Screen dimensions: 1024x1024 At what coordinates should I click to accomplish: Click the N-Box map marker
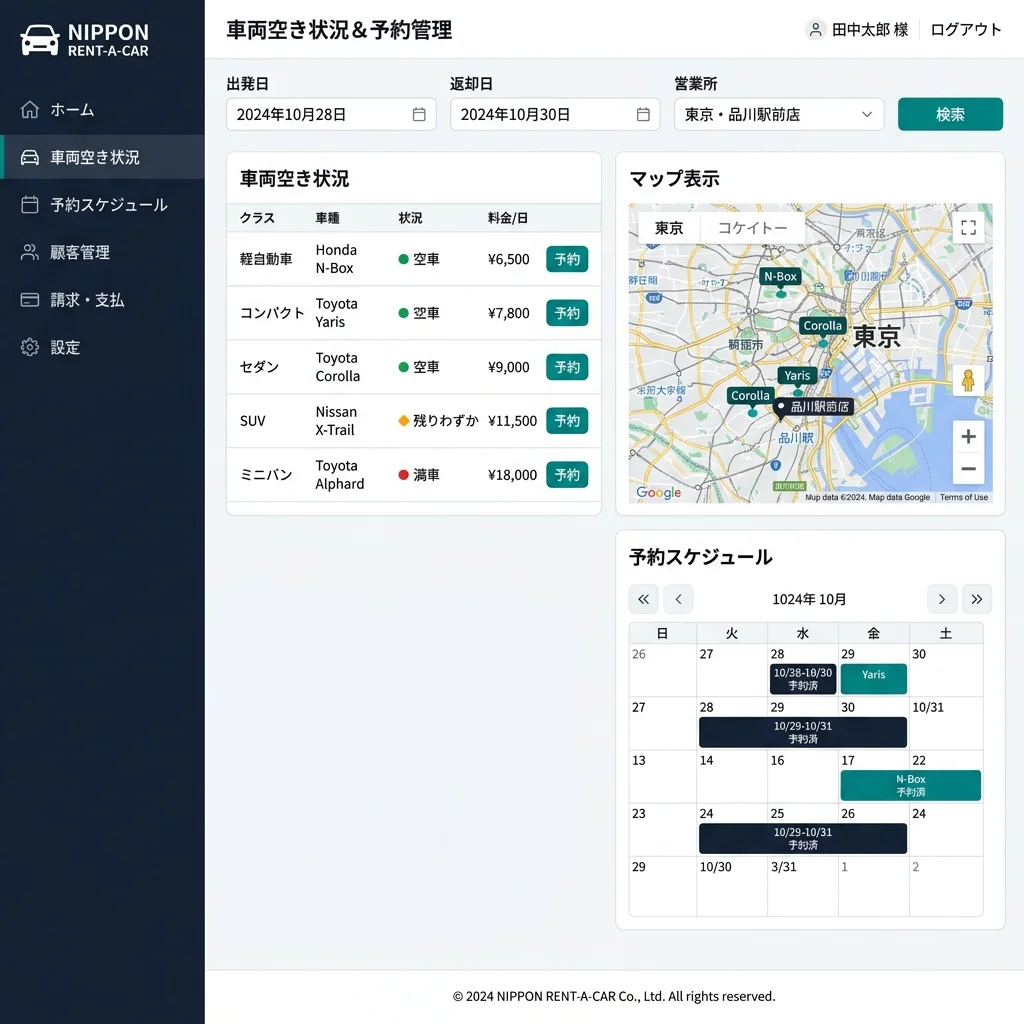coord(780,277)
